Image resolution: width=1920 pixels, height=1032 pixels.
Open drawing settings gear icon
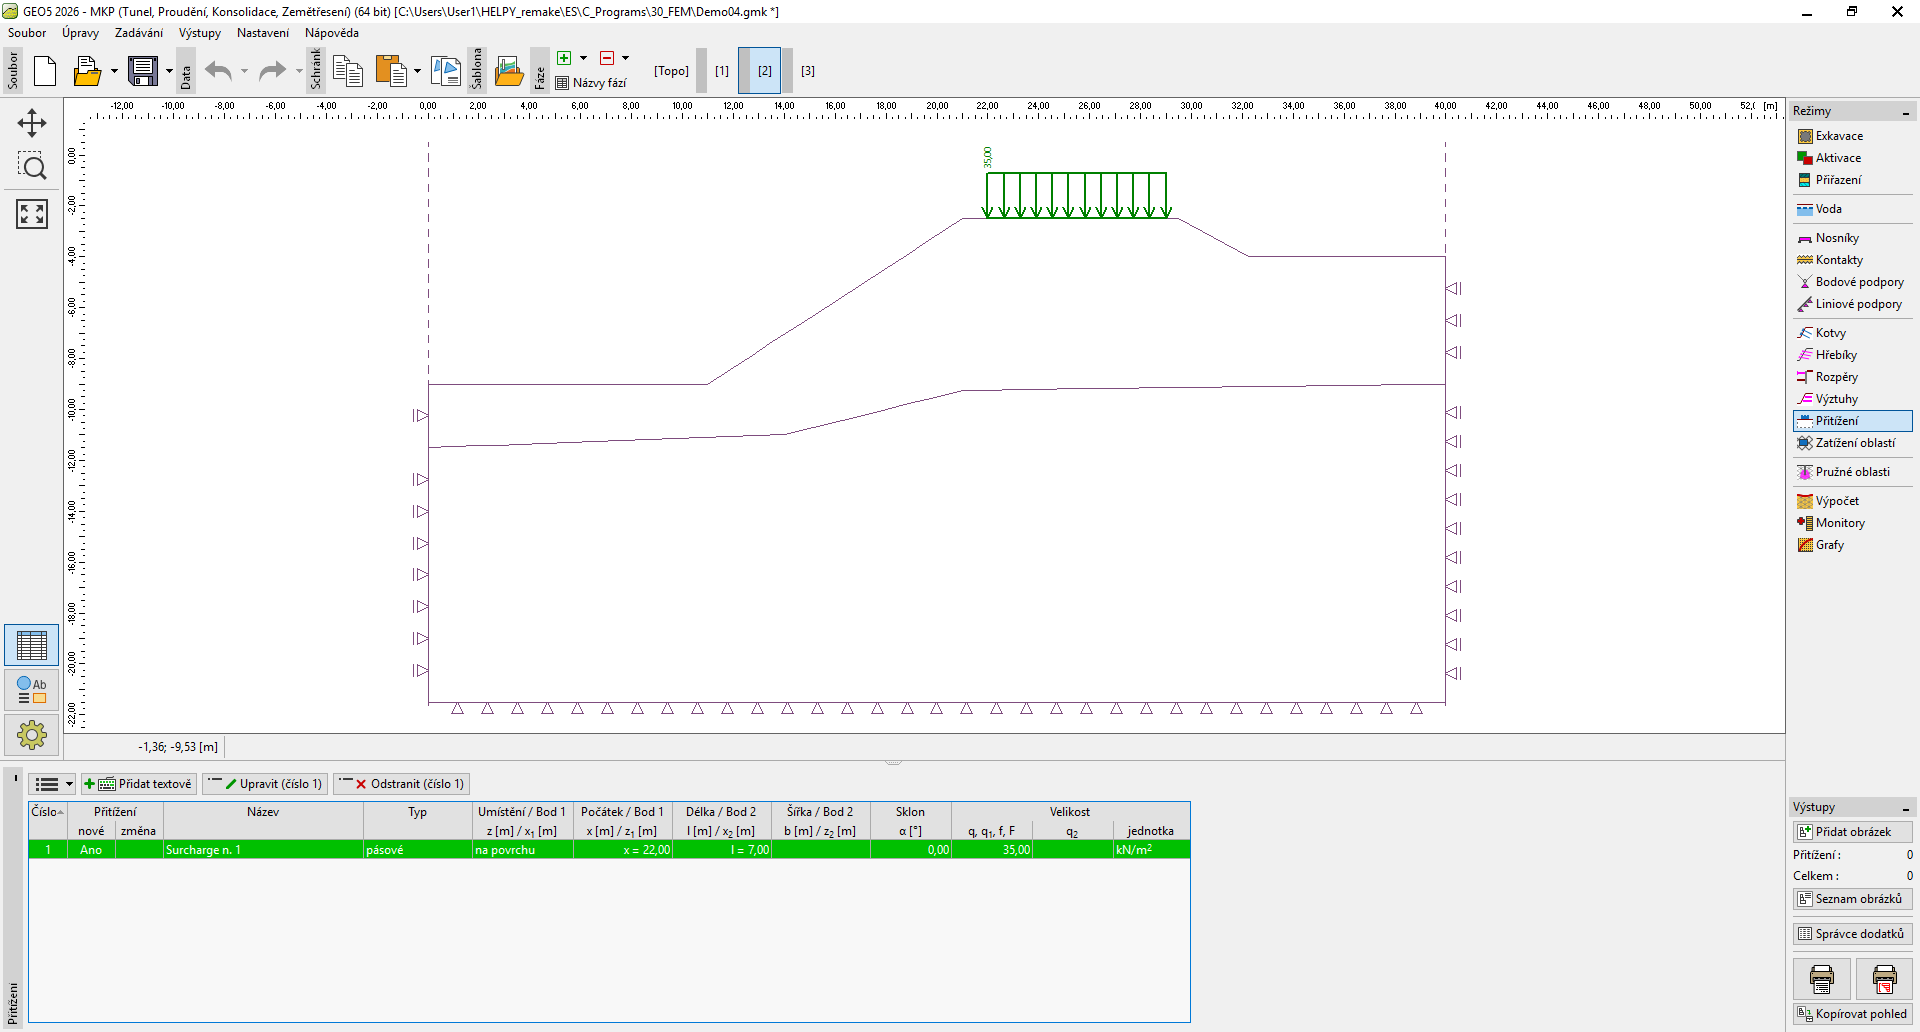pos(32,735)
